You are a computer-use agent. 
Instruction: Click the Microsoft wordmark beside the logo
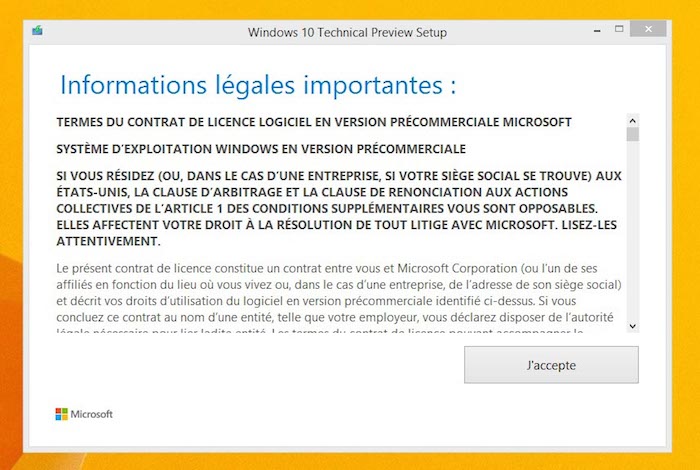[x=91, y=414]
